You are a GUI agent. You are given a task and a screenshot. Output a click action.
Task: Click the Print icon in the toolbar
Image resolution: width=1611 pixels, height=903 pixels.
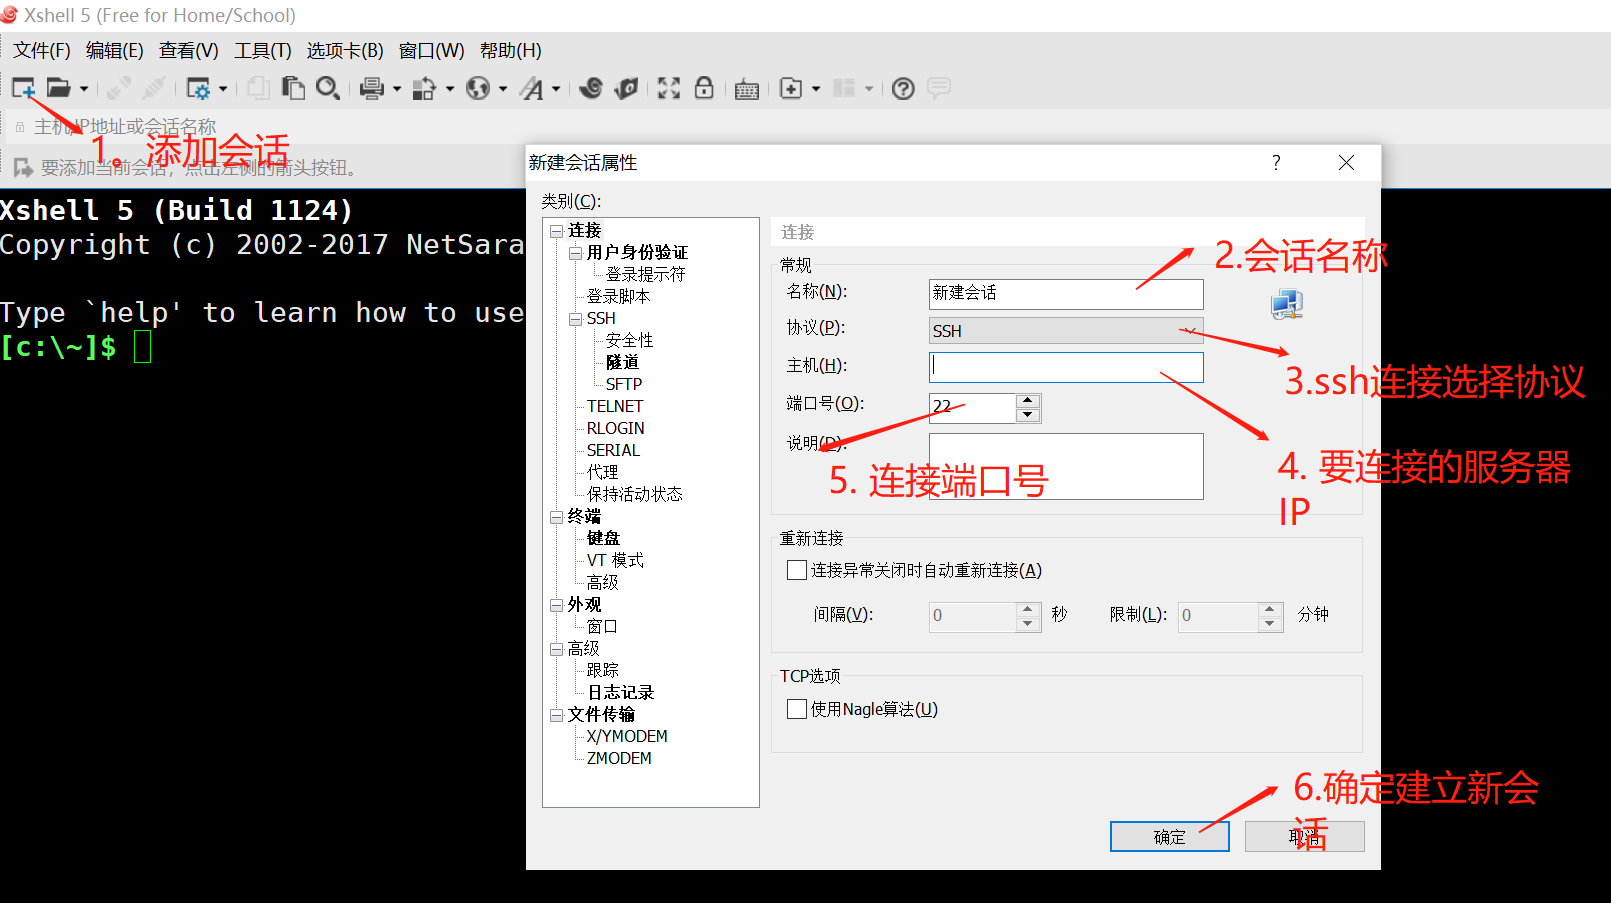tap(374, 88)
